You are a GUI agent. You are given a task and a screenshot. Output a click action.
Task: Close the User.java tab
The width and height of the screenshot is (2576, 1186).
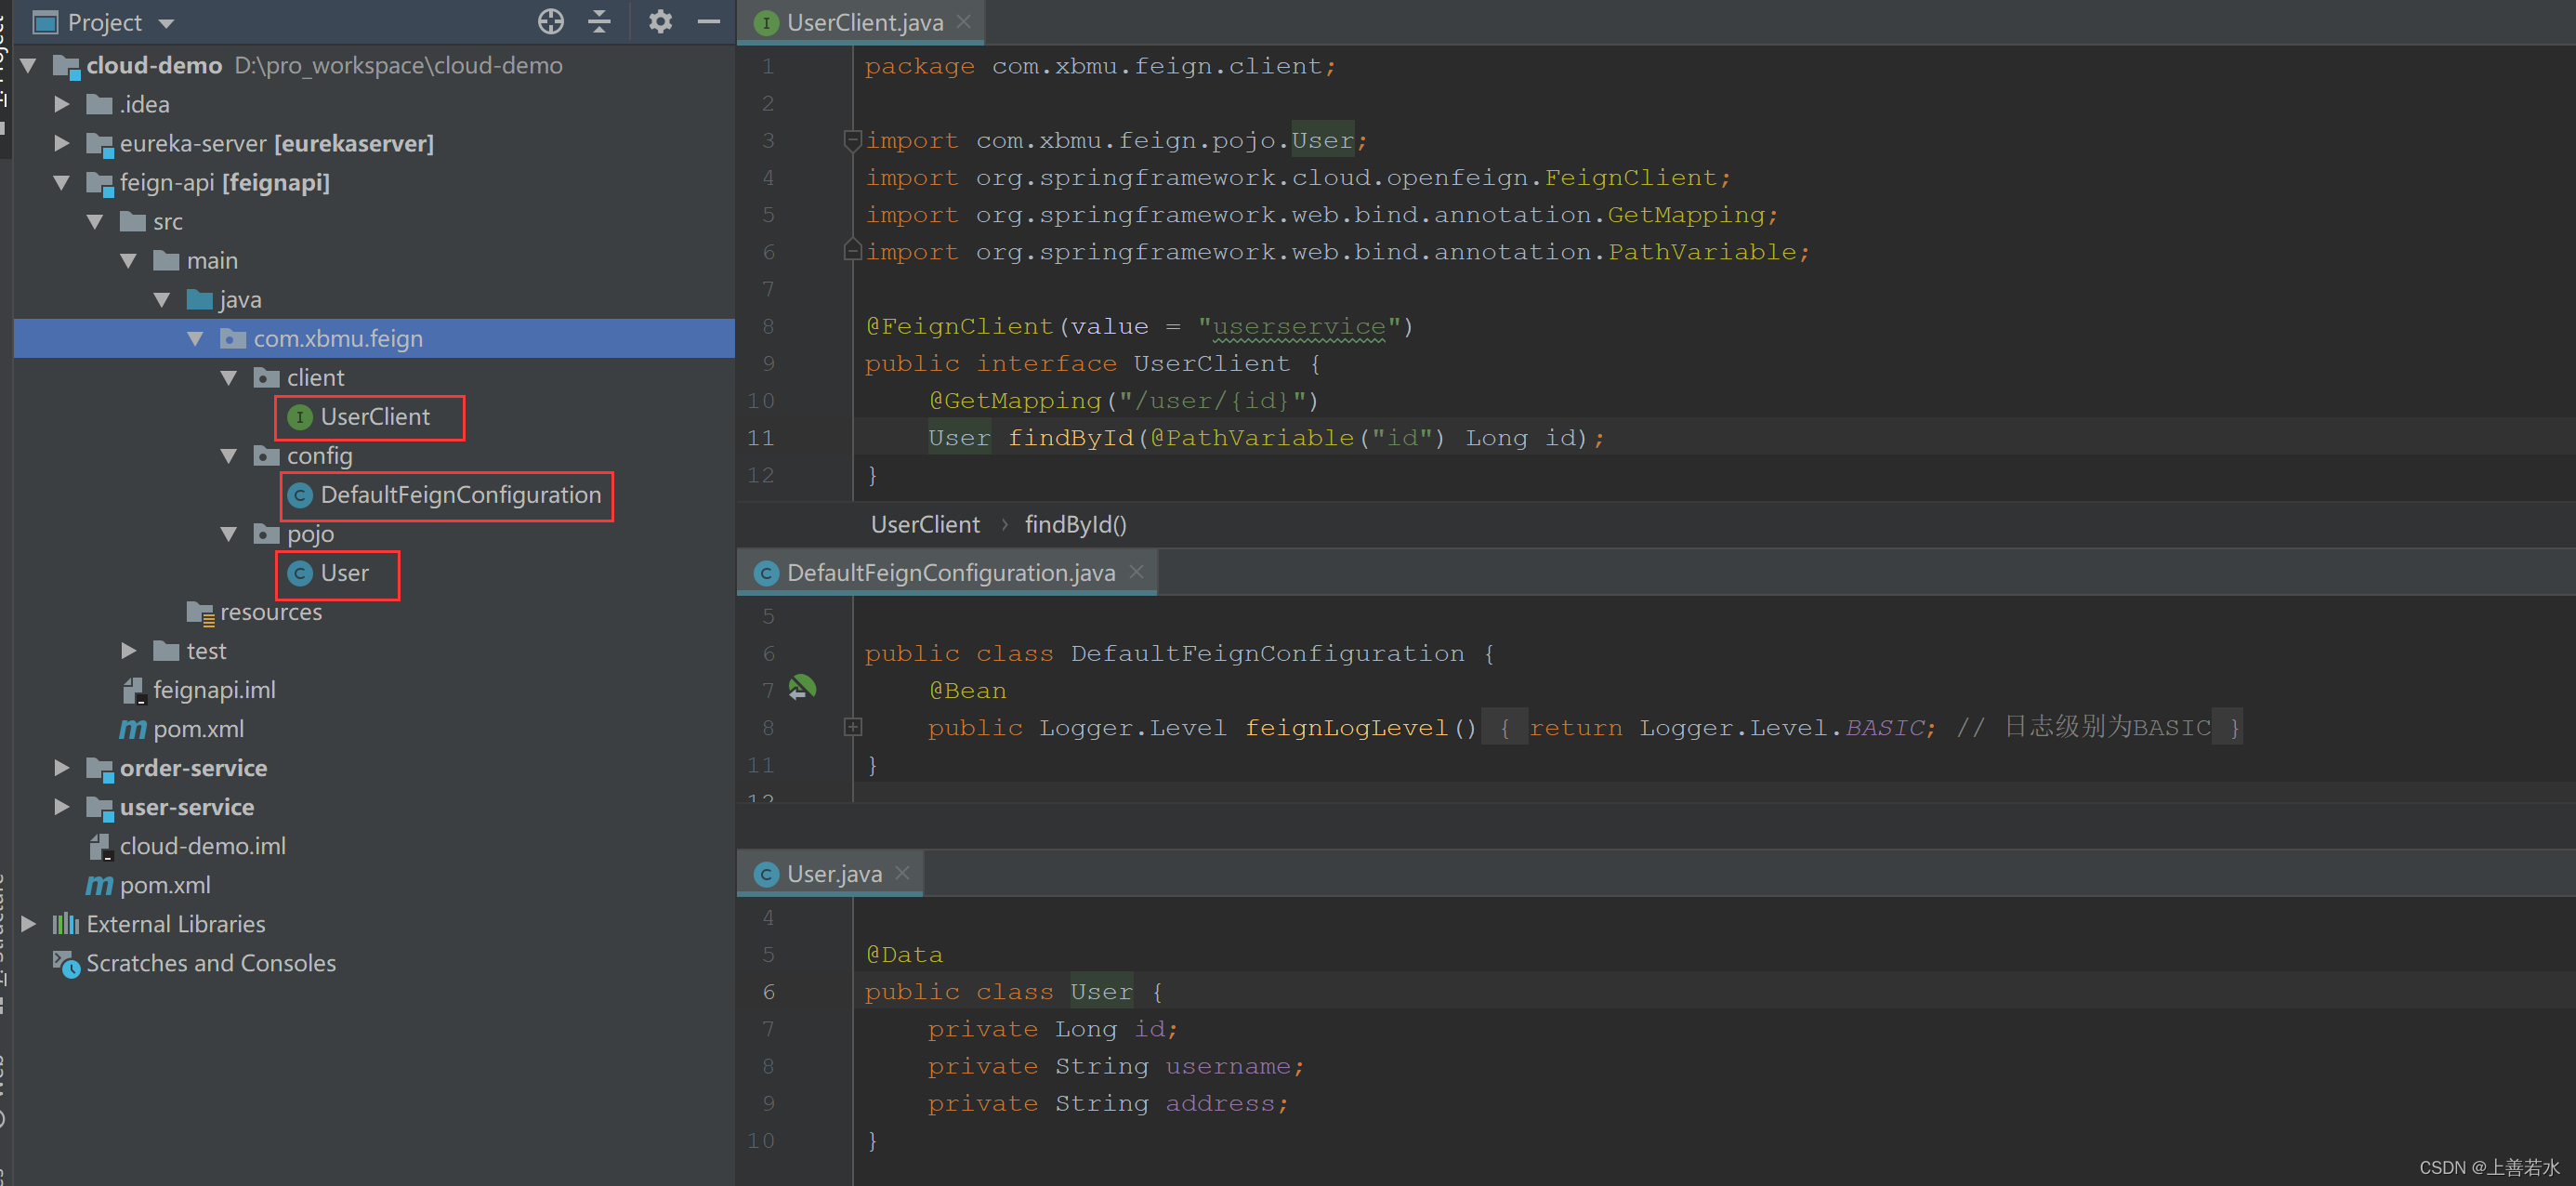pyautogui.click(x=903, y=872)
